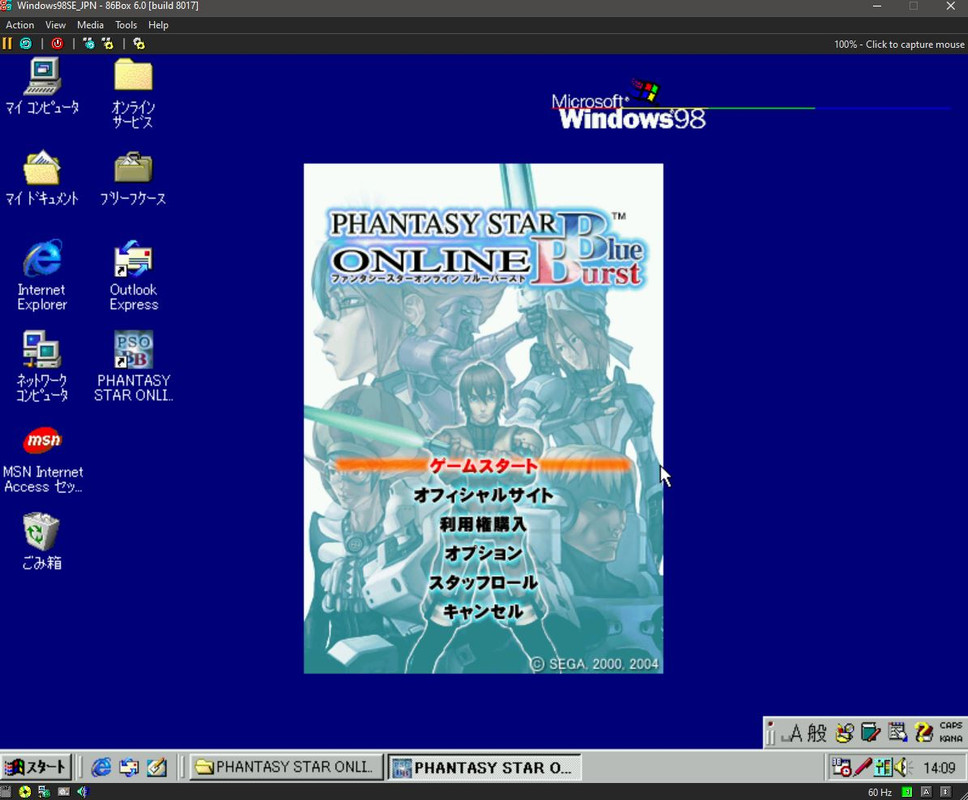Click Caps Lock 'A' indicator in 86Box status bar
The width and height of the screenshot is (968, 800).
tap(926, 792)
